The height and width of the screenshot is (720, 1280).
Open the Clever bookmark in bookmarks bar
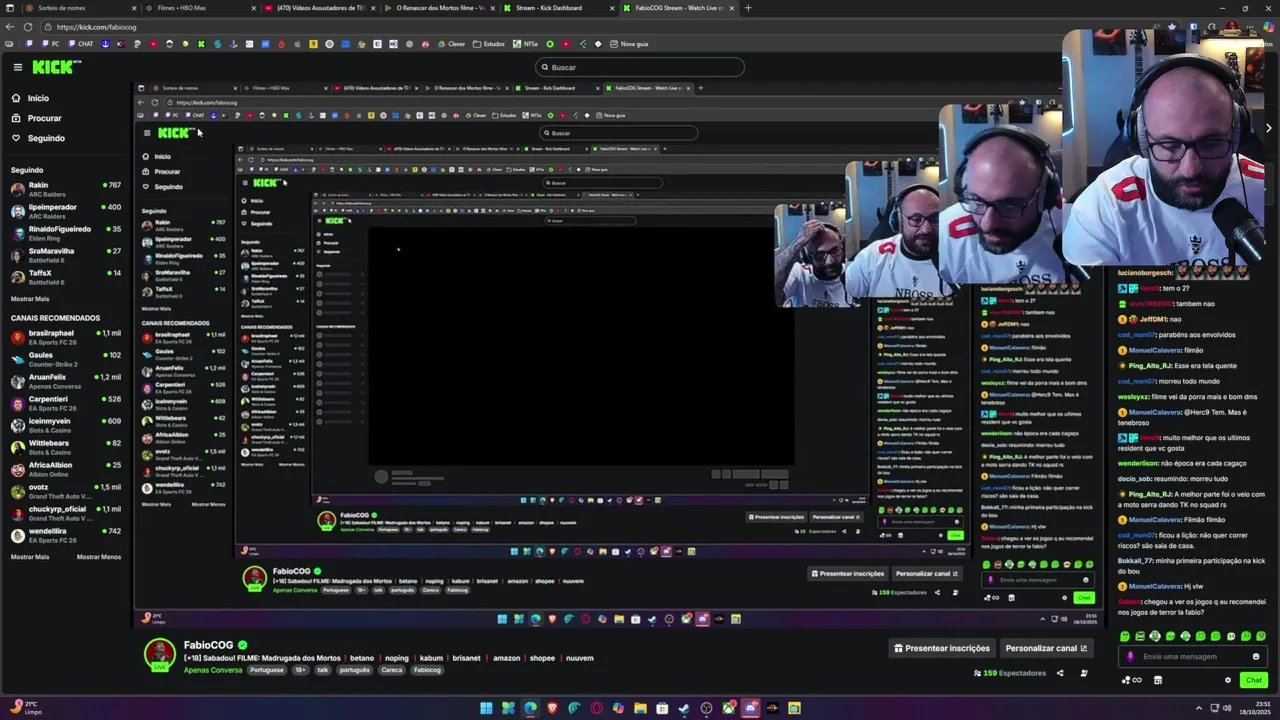[x=451, y=44]
